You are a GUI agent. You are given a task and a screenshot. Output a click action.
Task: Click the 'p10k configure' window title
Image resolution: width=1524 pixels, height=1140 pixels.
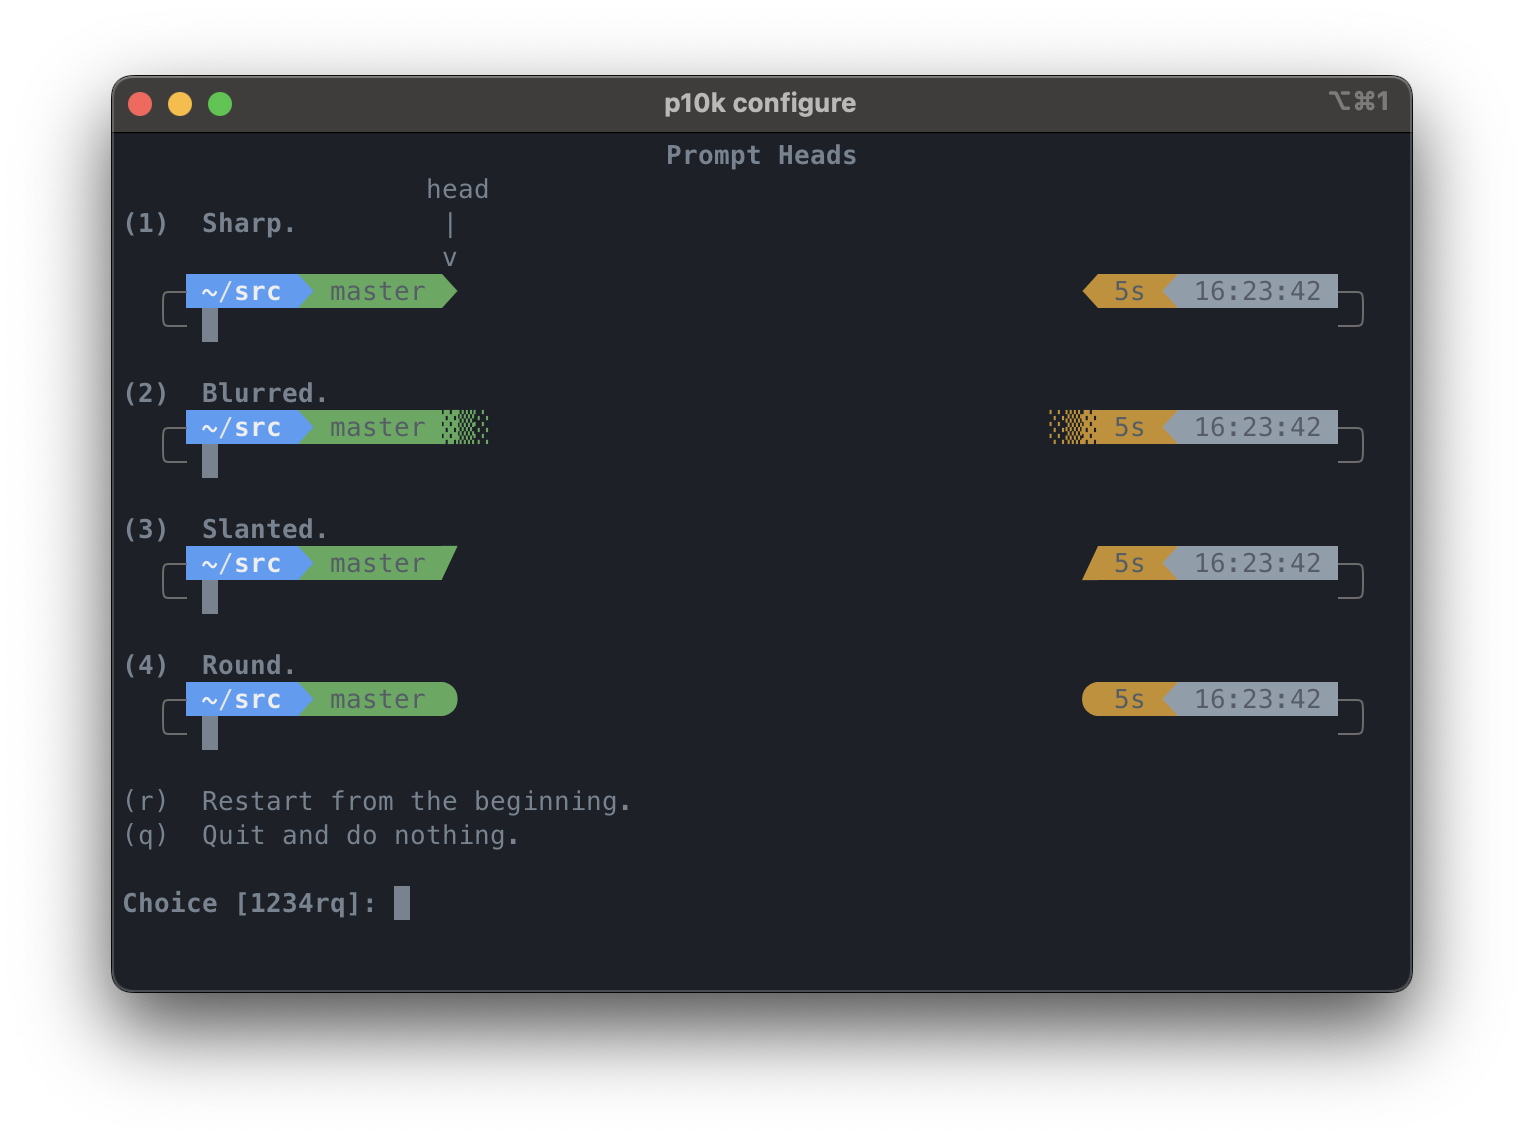[x=760, y=103]
